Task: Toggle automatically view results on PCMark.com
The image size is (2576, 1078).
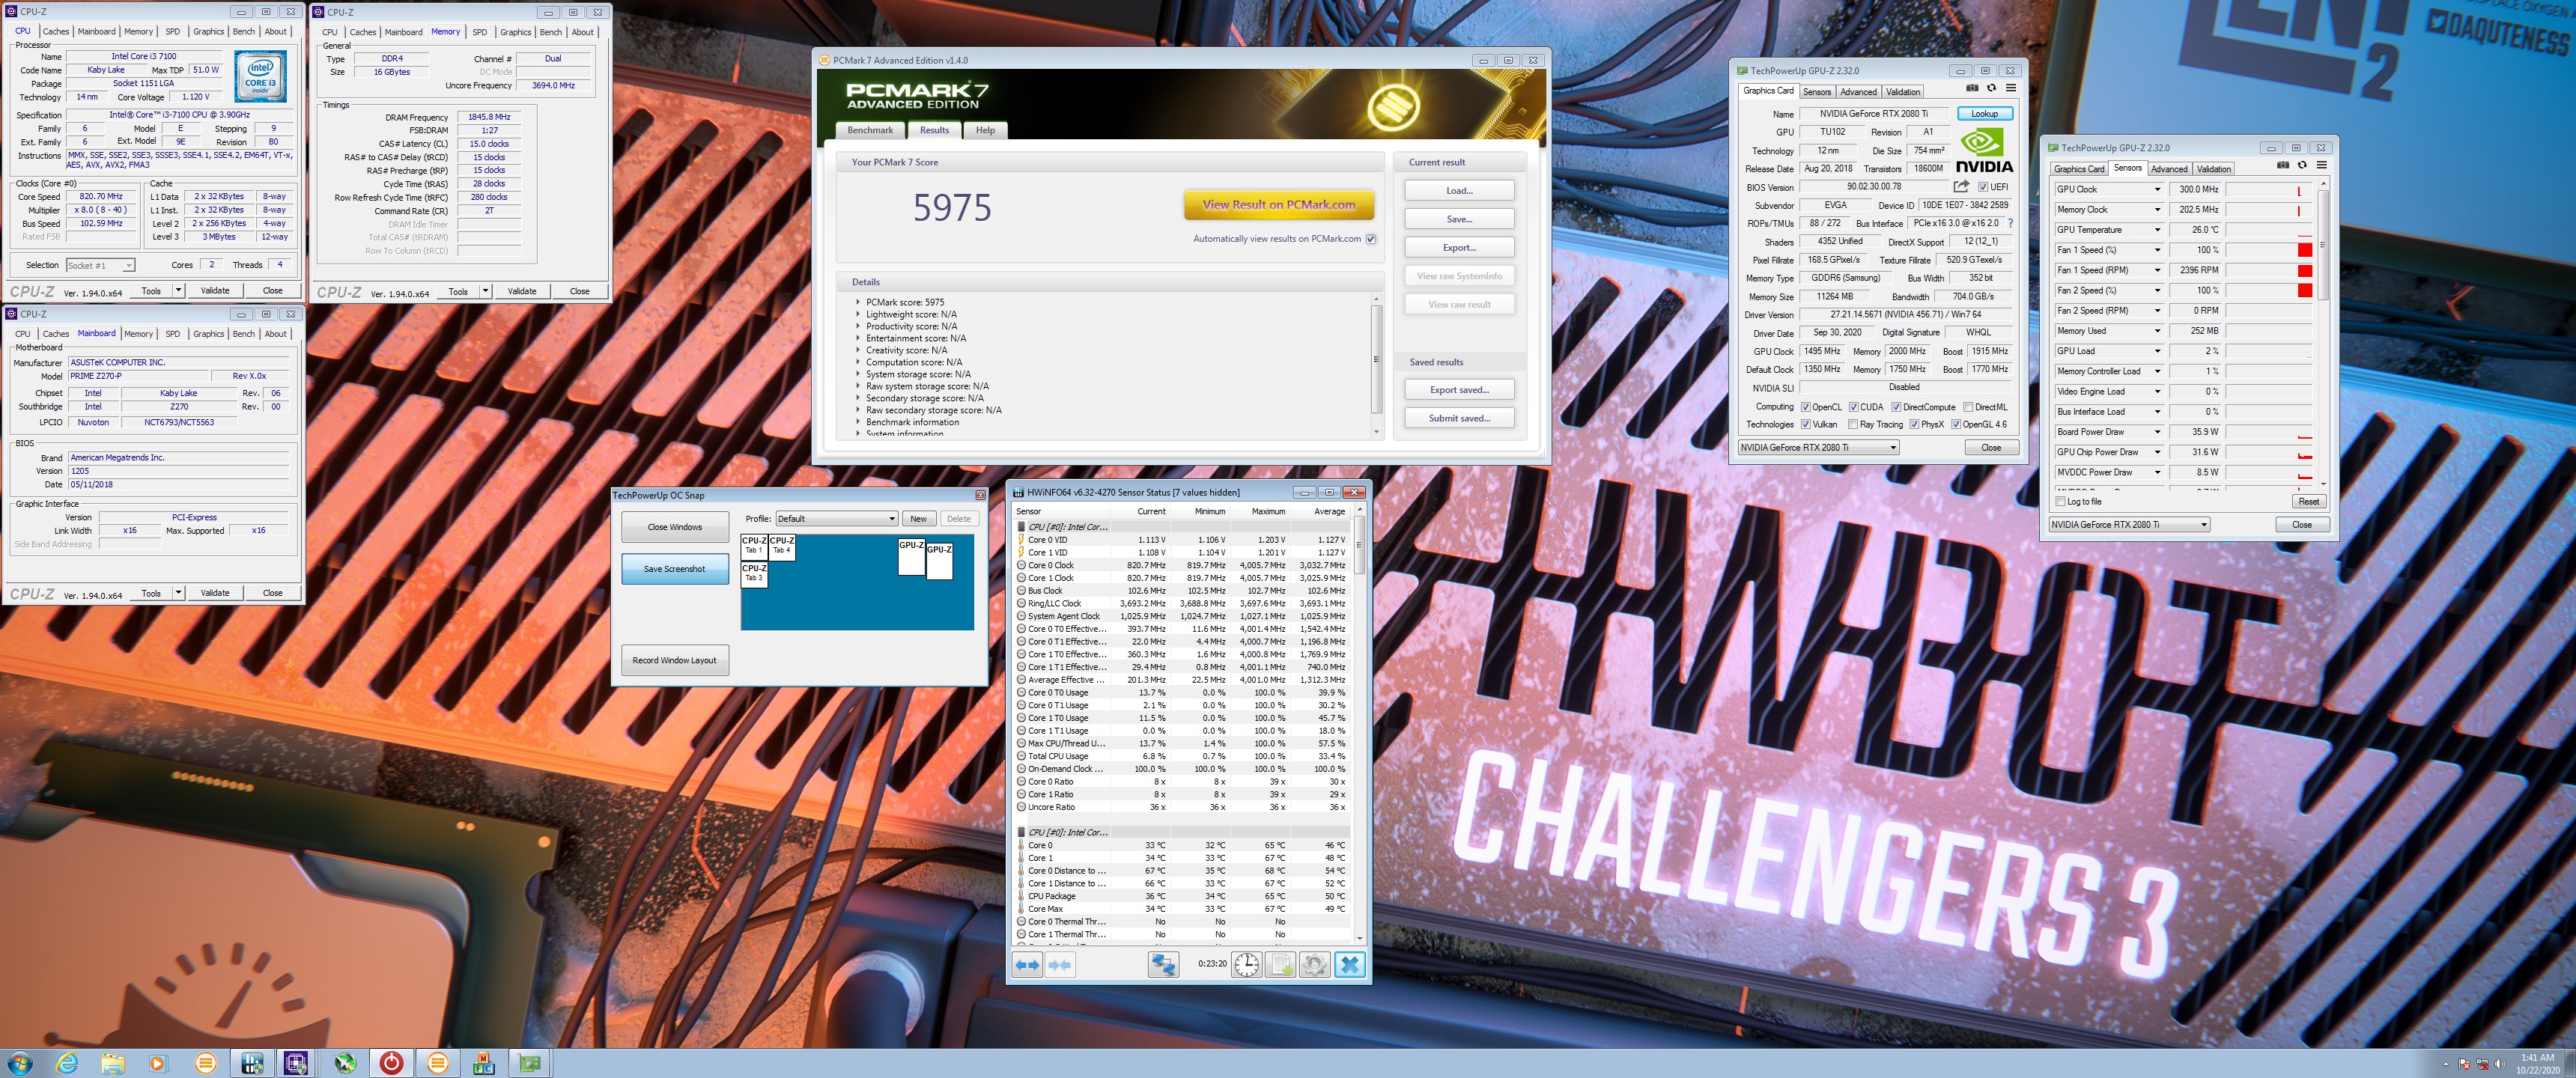Action: pos(1371,239)
